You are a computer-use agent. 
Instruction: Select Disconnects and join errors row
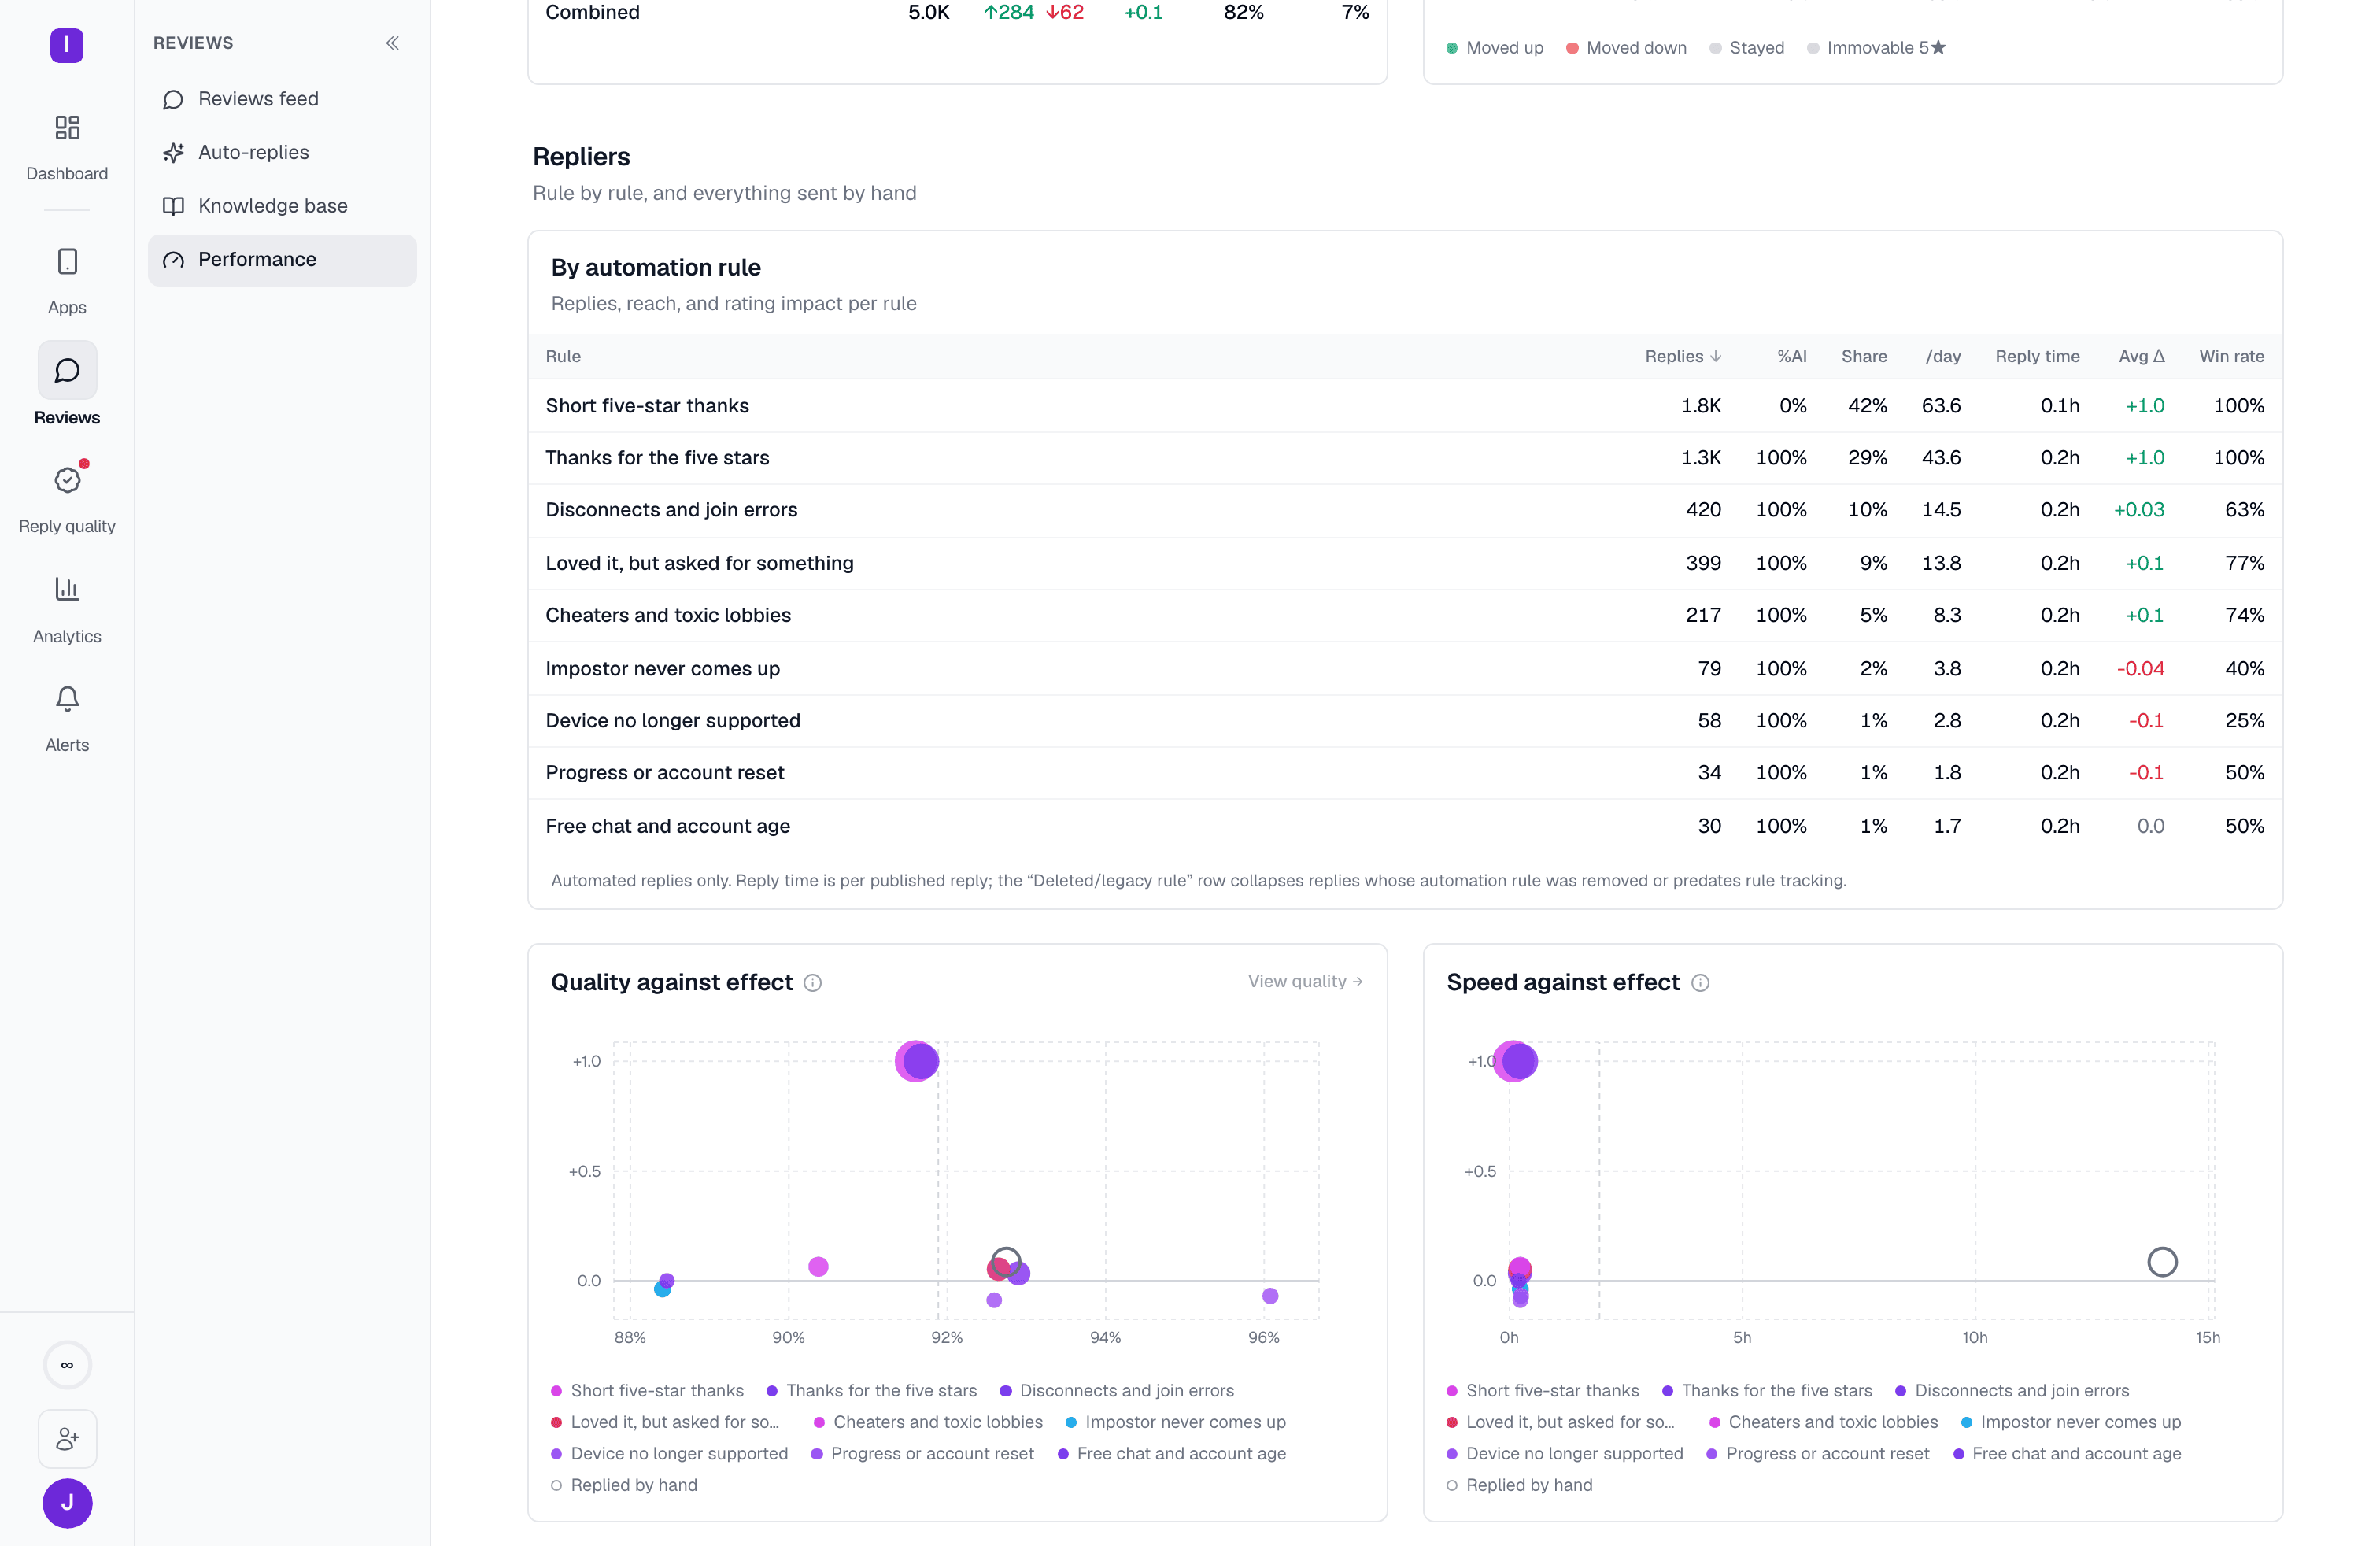[x=1405, y=510]
